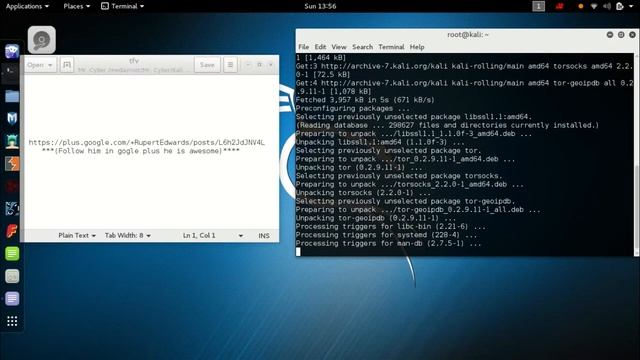
Task: Launch Metasploit from the dock
Action: point(12,118)
